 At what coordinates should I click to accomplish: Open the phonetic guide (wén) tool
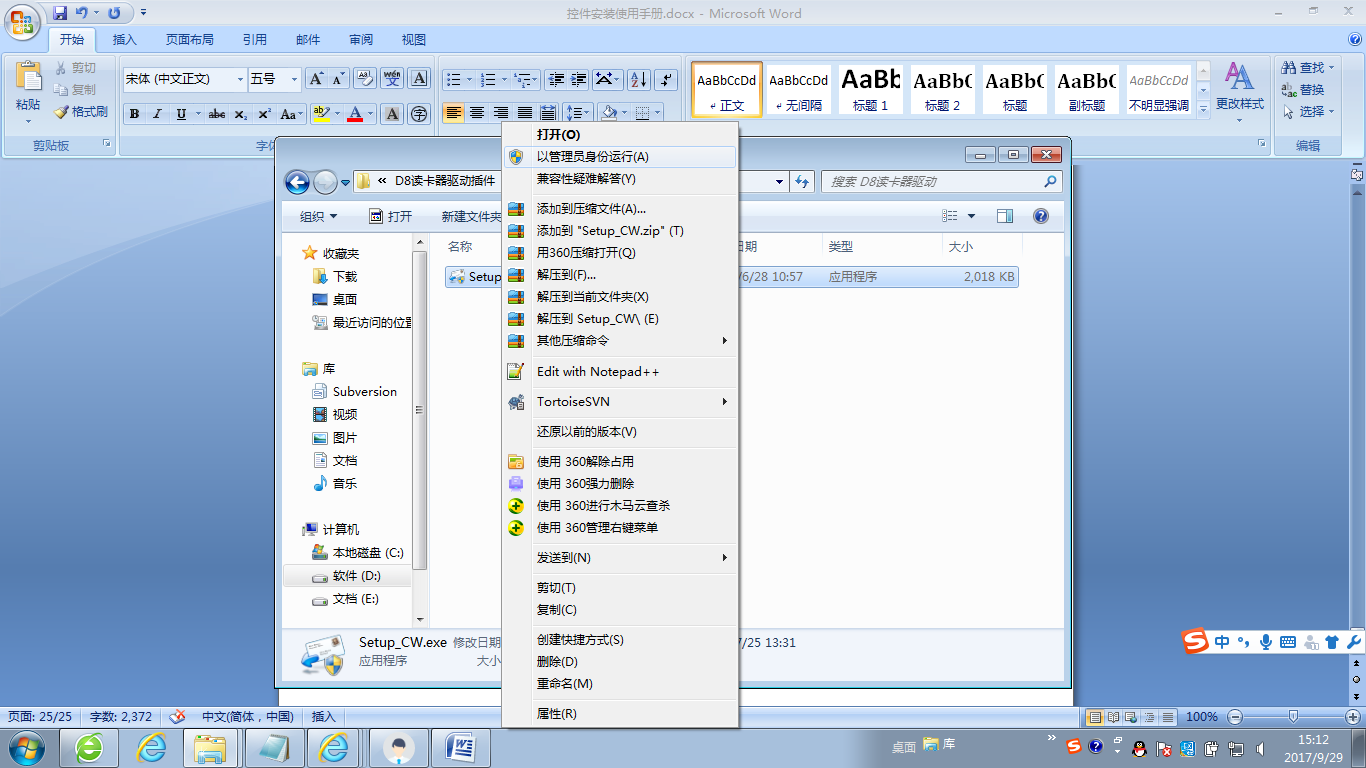pos(392,79)
